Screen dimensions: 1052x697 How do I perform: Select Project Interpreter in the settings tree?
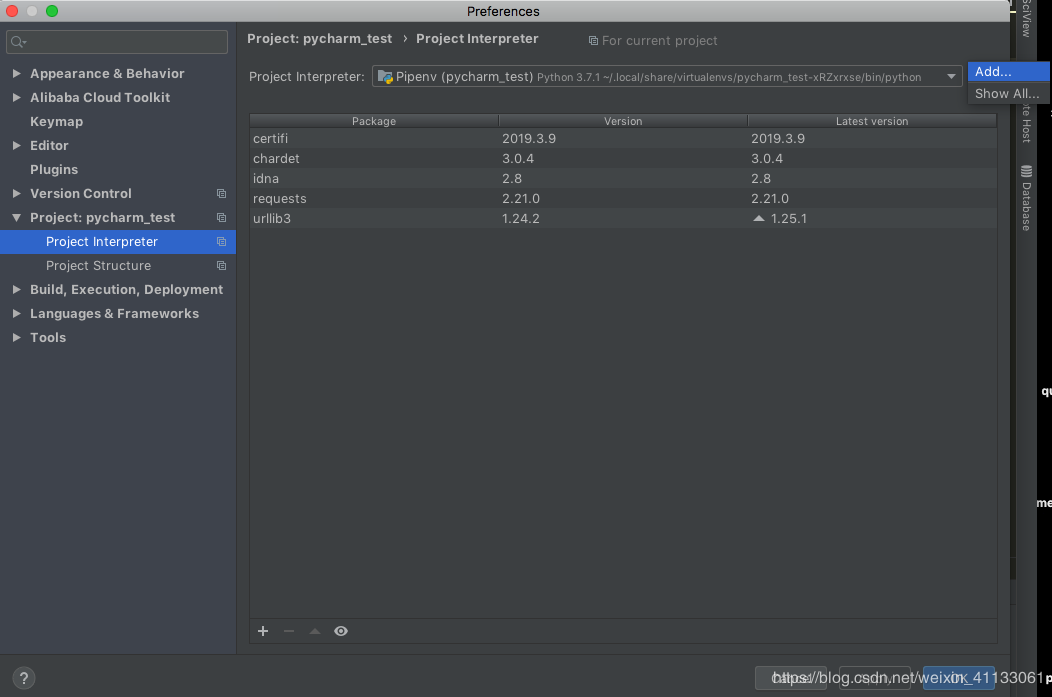tap(117, 242)
